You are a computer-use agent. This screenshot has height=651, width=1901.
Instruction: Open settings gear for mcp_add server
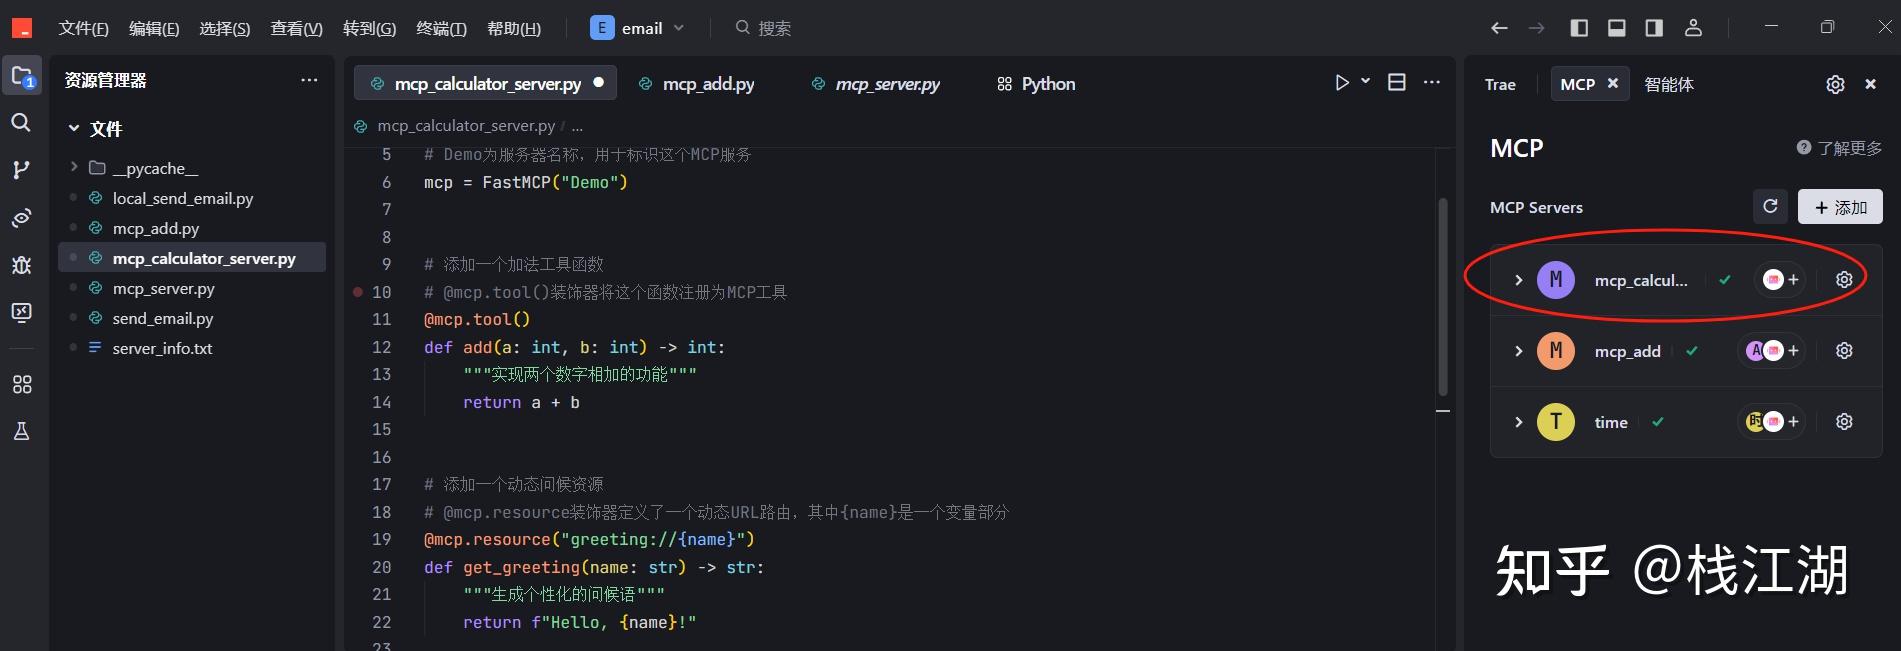1844,351
